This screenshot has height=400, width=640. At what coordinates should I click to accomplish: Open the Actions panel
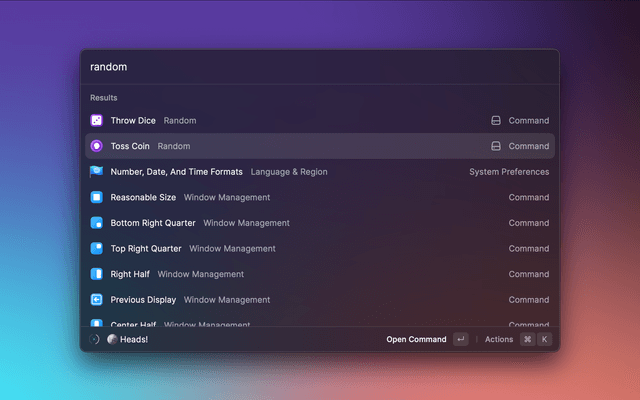click(498, 339)
